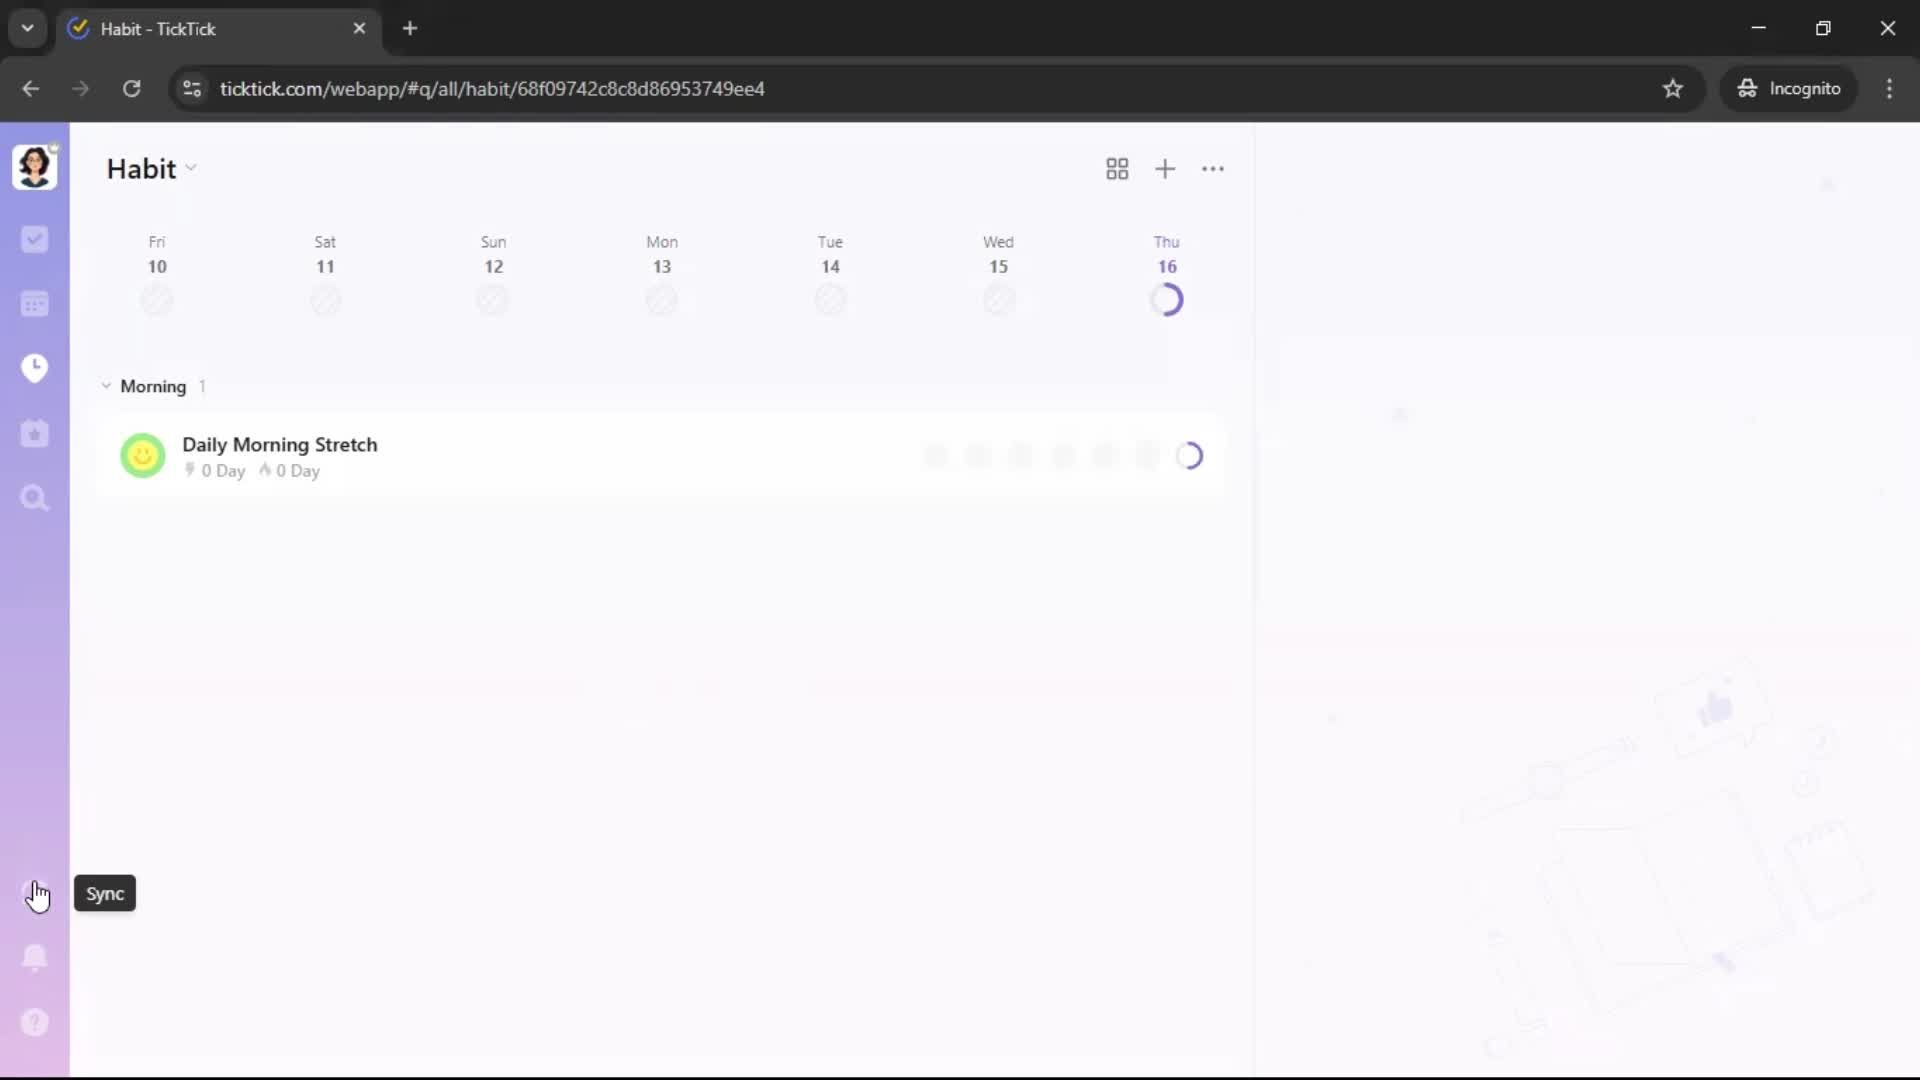
Task: Open the Calendar view in sidebar
Action: click(x=34, y=304)
